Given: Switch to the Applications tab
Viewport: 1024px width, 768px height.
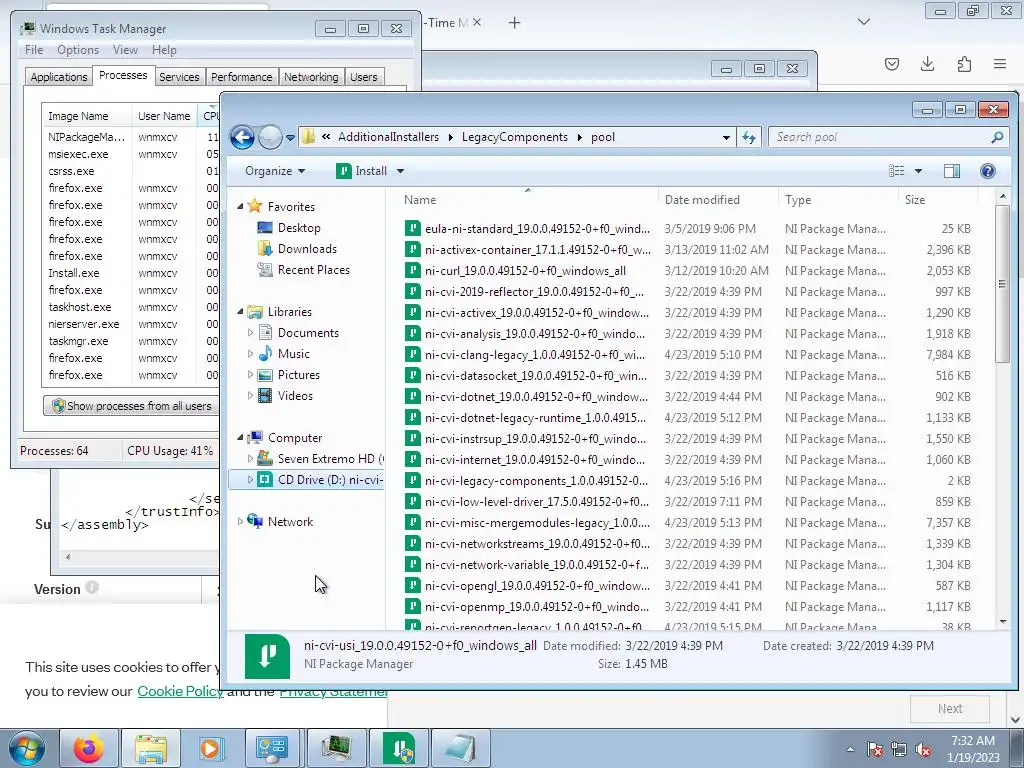Looking at the screenshot, I should [x=59, y=76].
